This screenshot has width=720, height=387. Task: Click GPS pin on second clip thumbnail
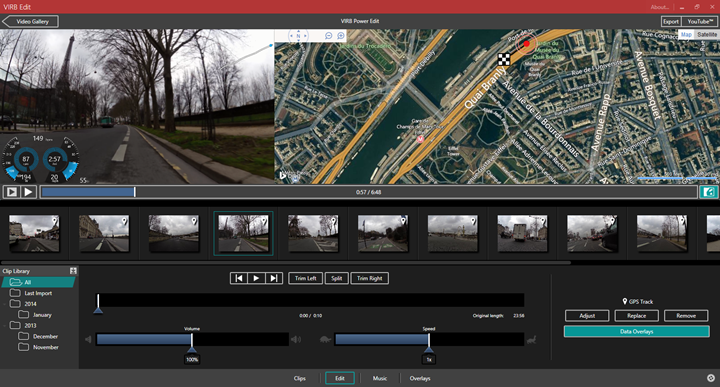point(124,221)
